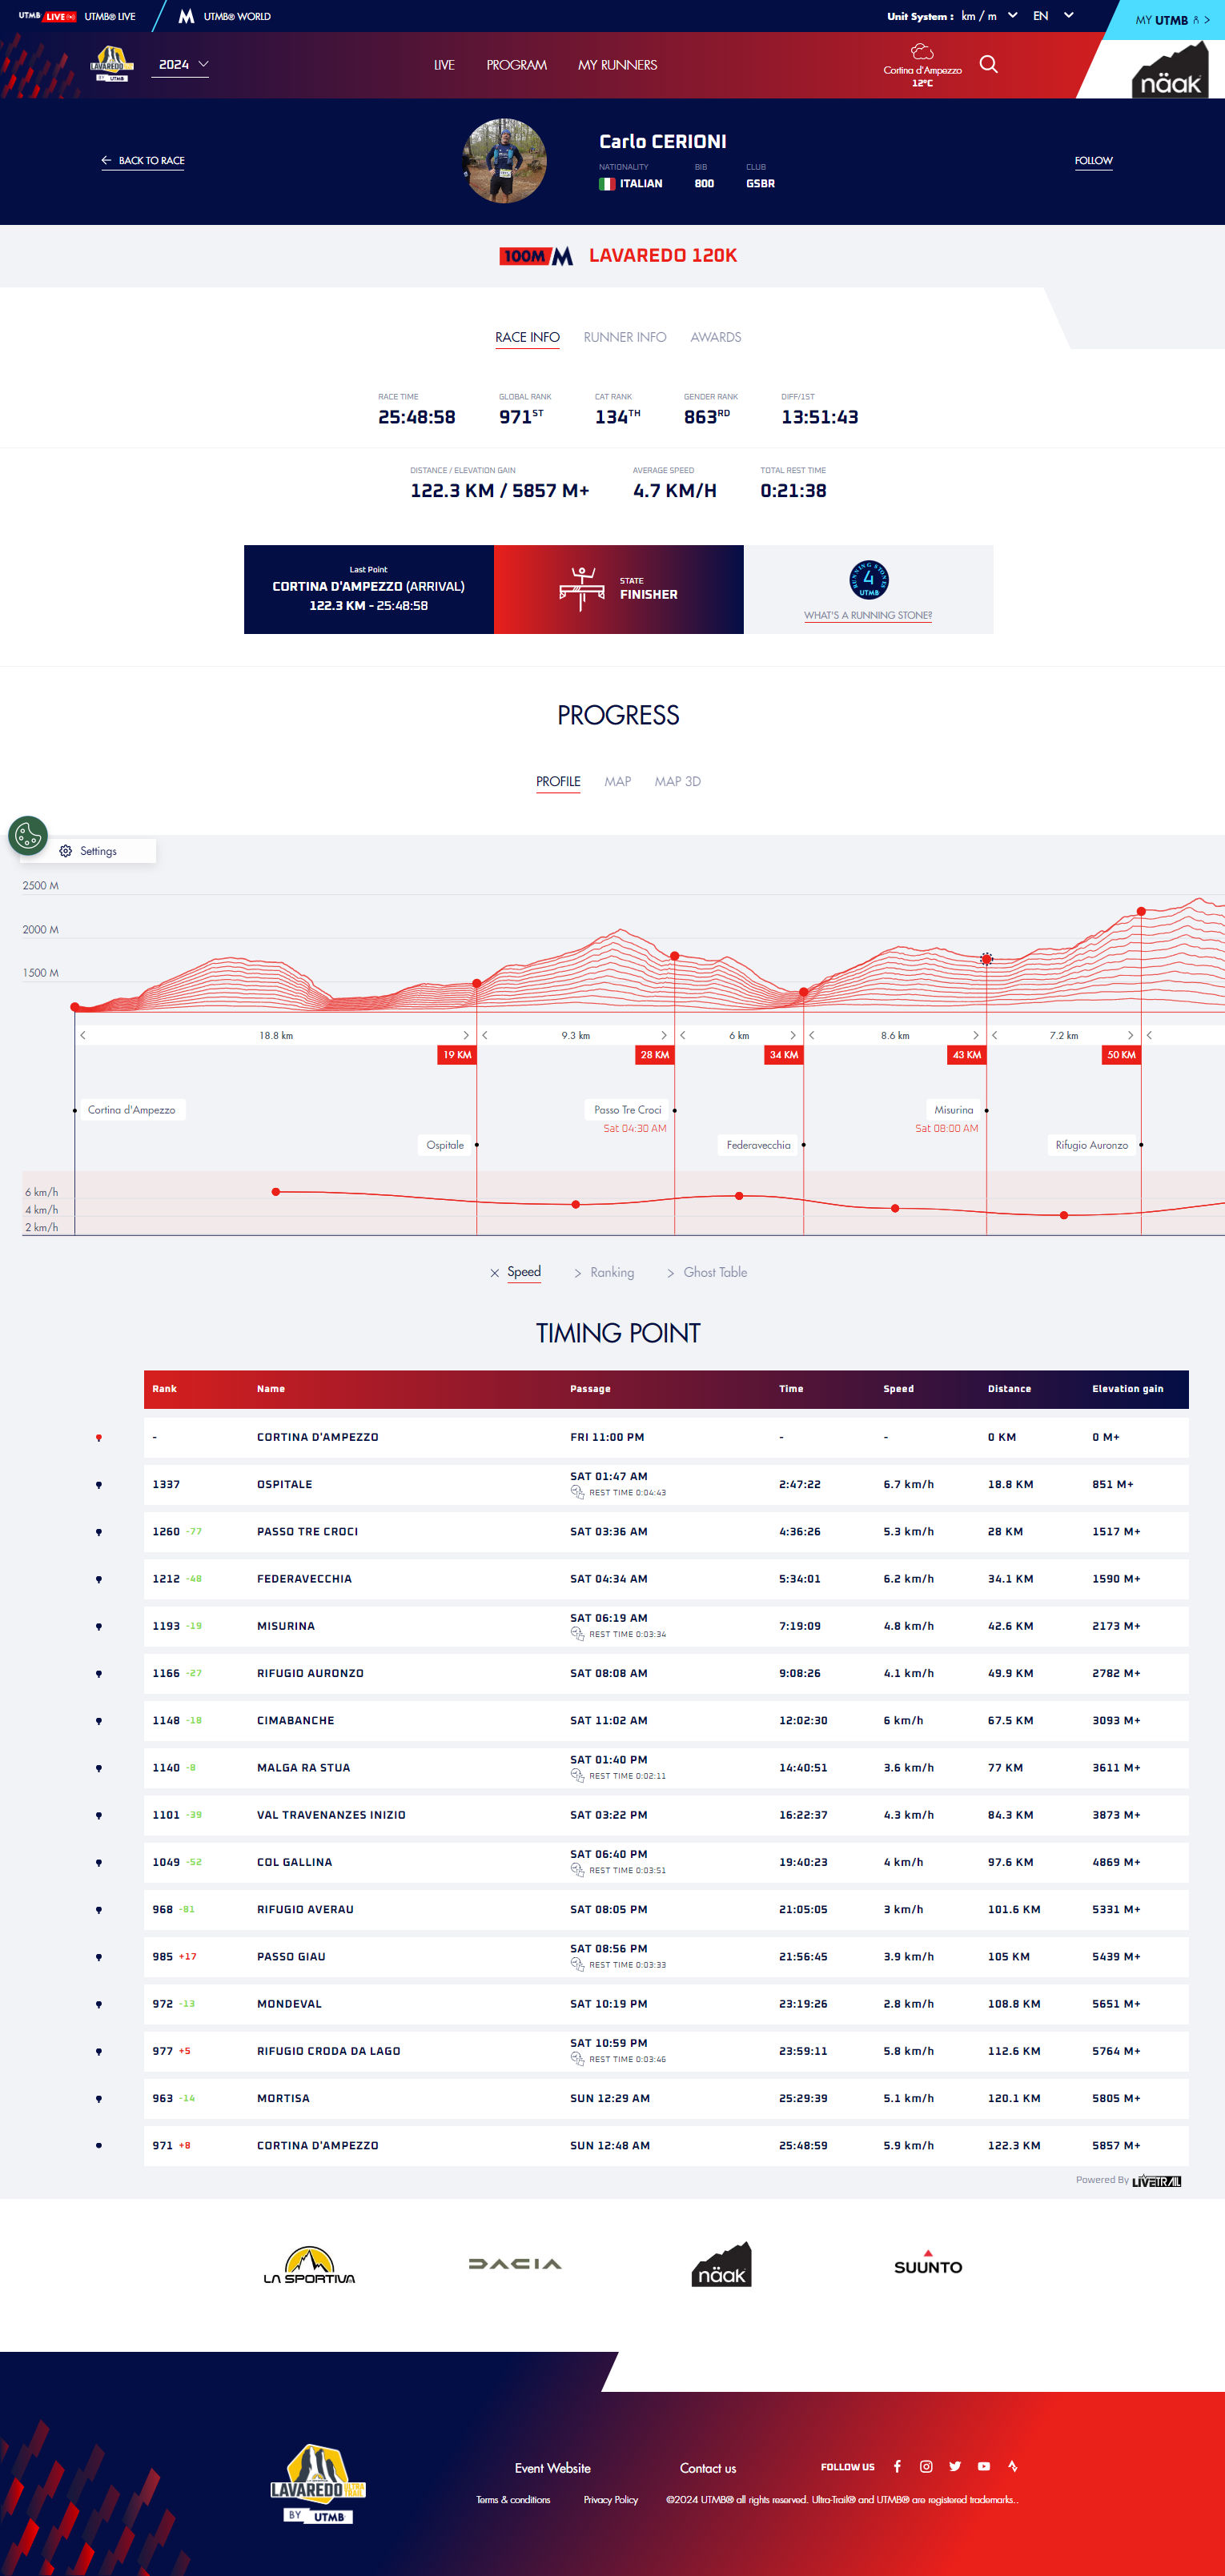Click the BACK TO RACE link

(143, 160)
